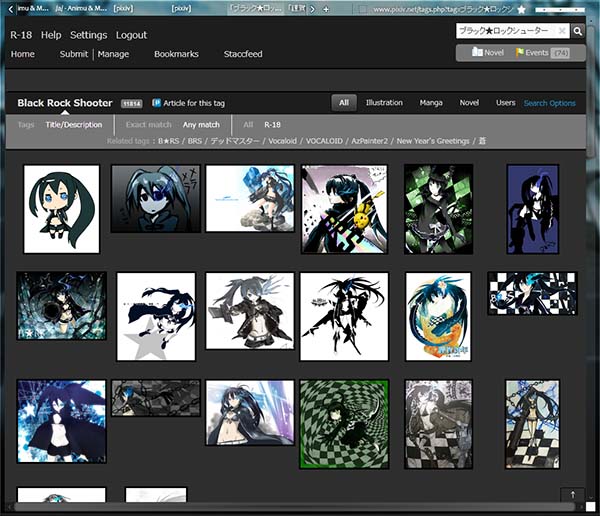The width and height of the screenshot is (600, 516).
Task: Open green checkered background thumbnail in first row
Action: click(x=439, y=209)
